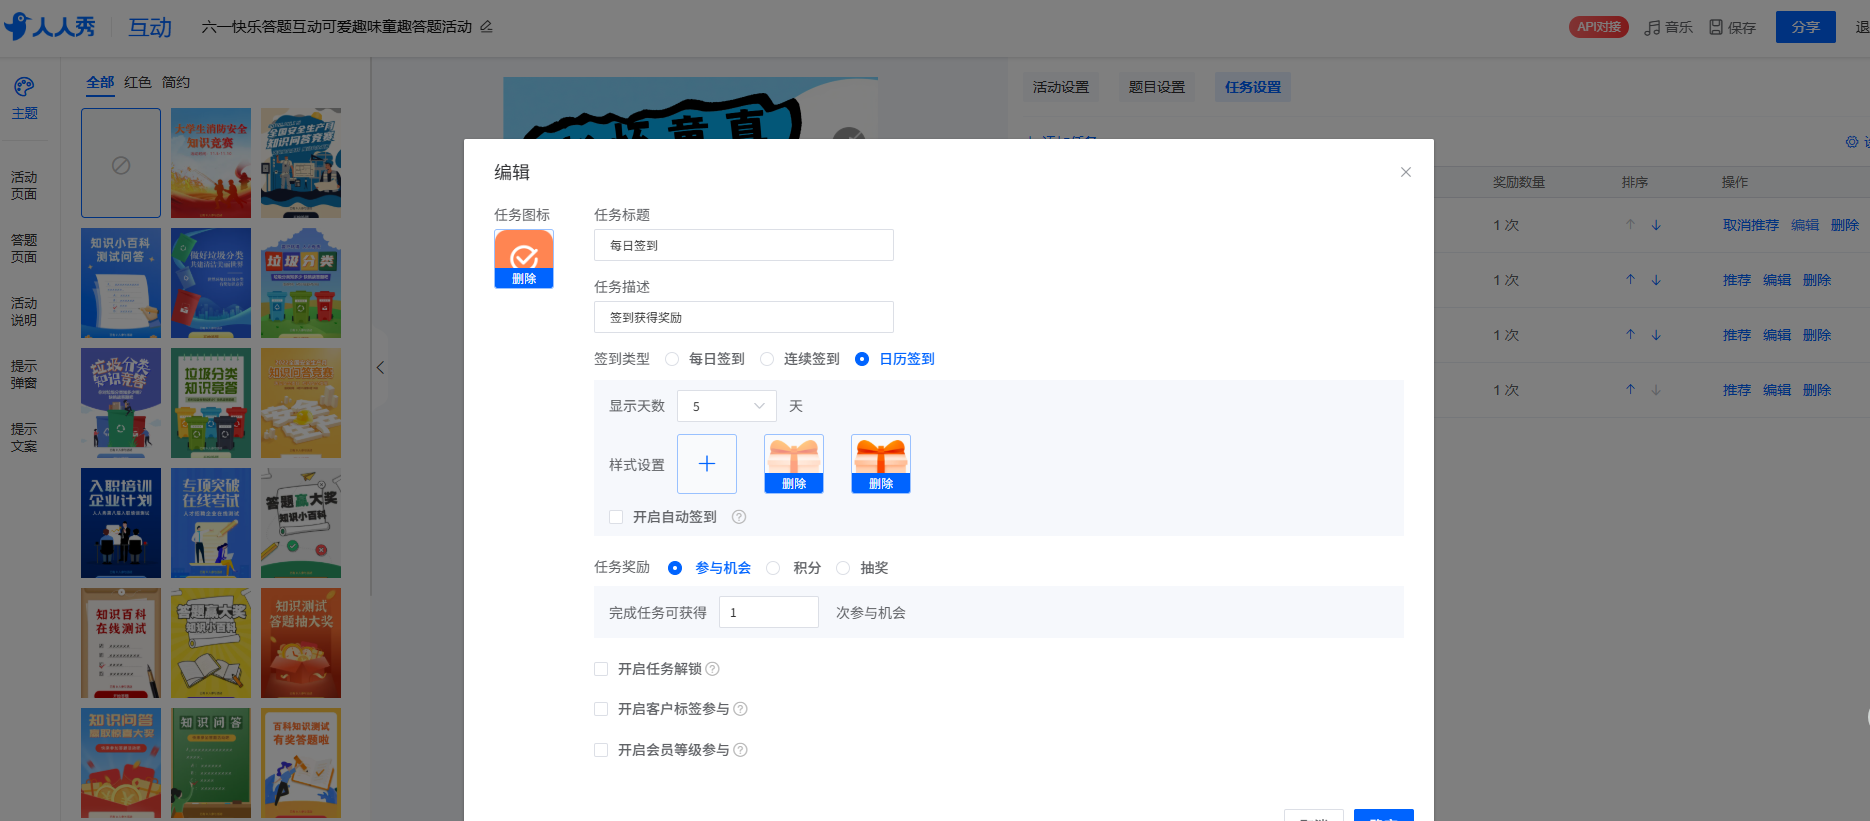Click help icon beside 开启自动签到

point(739,517)
